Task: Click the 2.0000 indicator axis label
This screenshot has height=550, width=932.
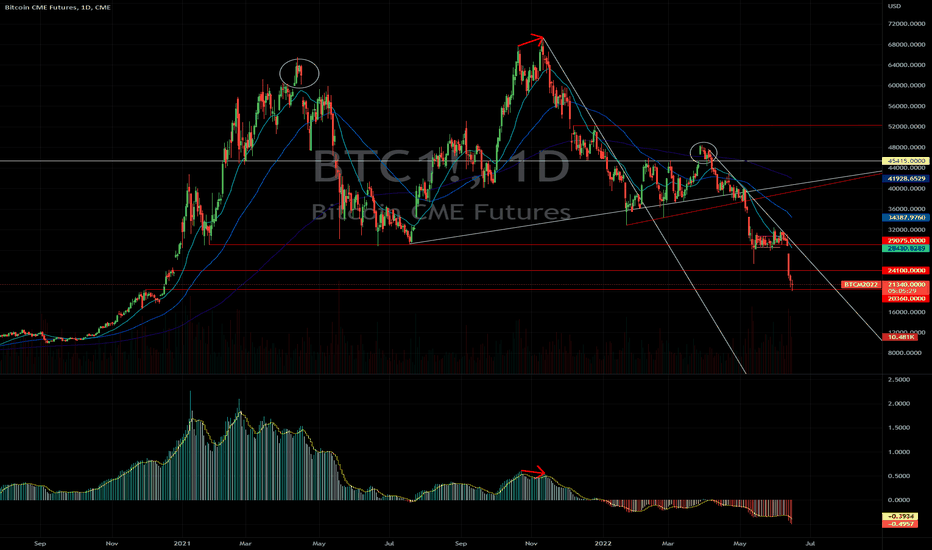Action: 899,404
